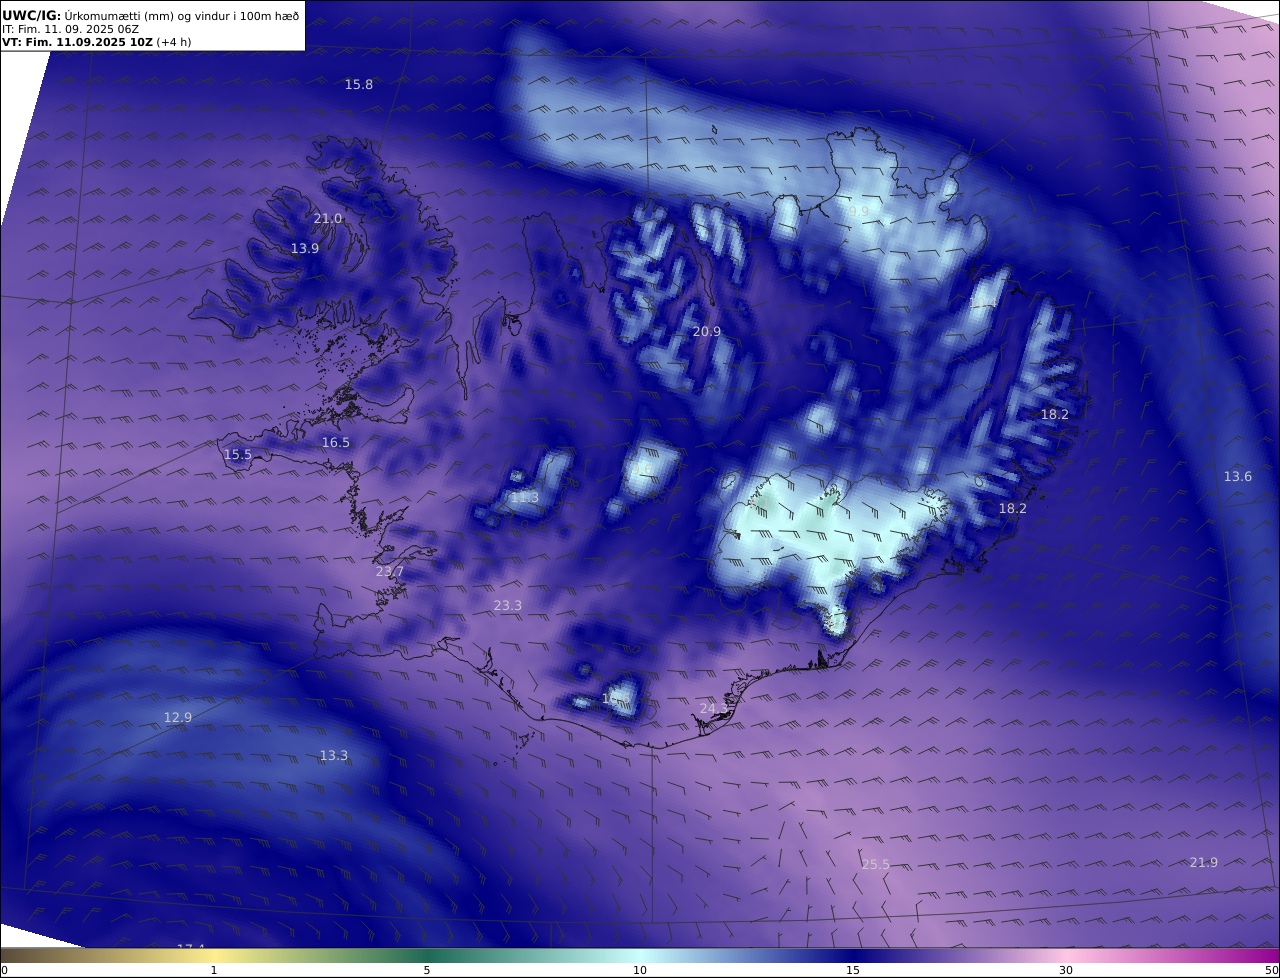Click the colour scale tick labelled 30

(x=1066, y=970)
